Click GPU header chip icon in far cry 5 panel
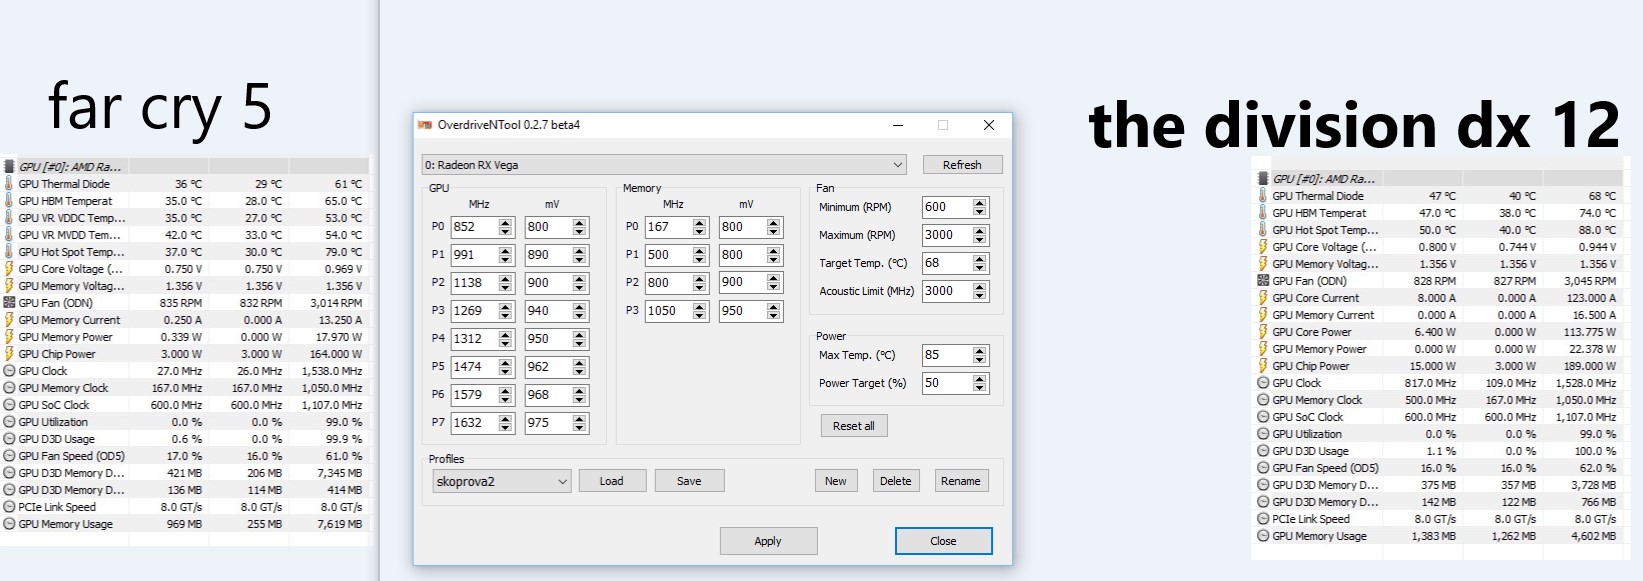The width and height of the screenshot is (1643, 581). 9,167
